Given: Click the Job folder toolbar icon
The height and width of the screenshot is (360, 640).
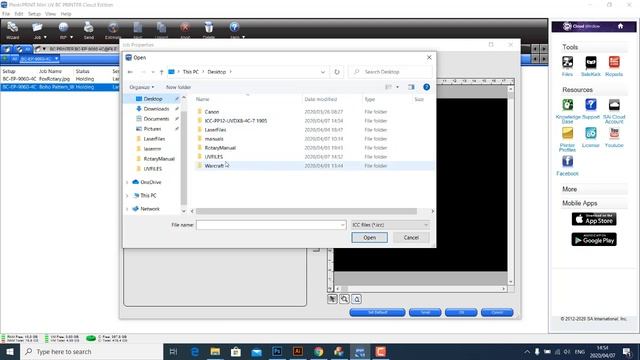Looking at the screenshot, I should pyautogui.click(x=37, y=27).
